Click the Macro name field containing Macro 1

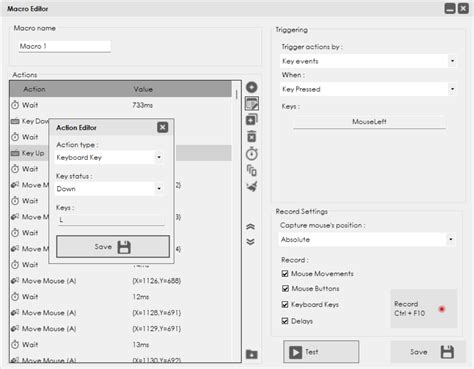(x=65, y=46)
